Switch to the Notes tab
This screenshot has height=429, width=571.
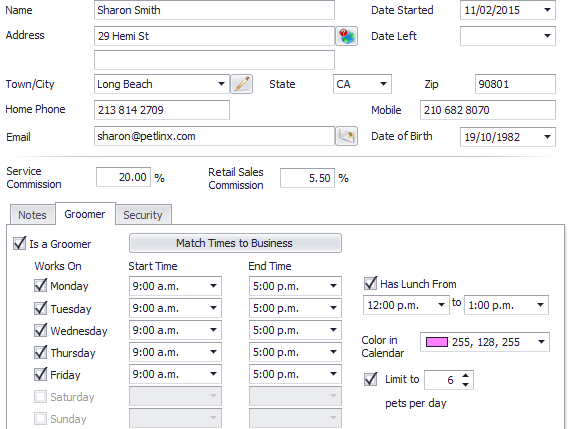click(x=32, y=215)
